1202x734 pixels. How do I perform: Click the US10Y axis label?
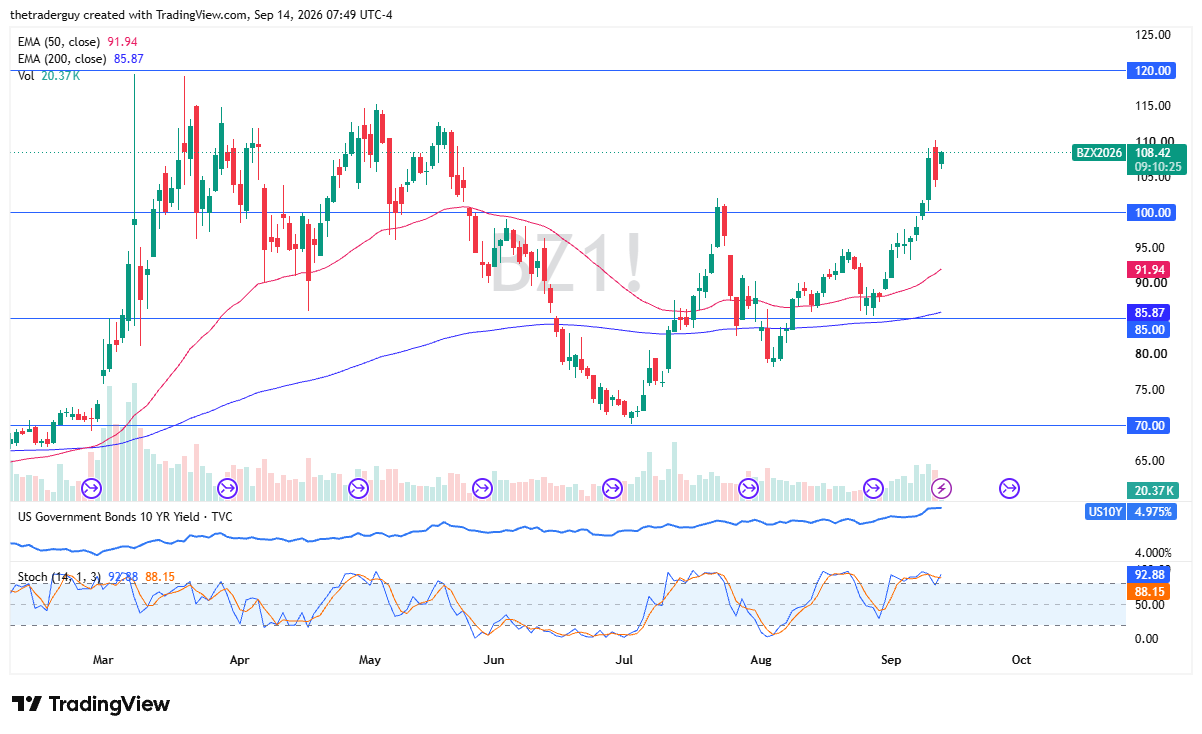tap(1105, 512)
